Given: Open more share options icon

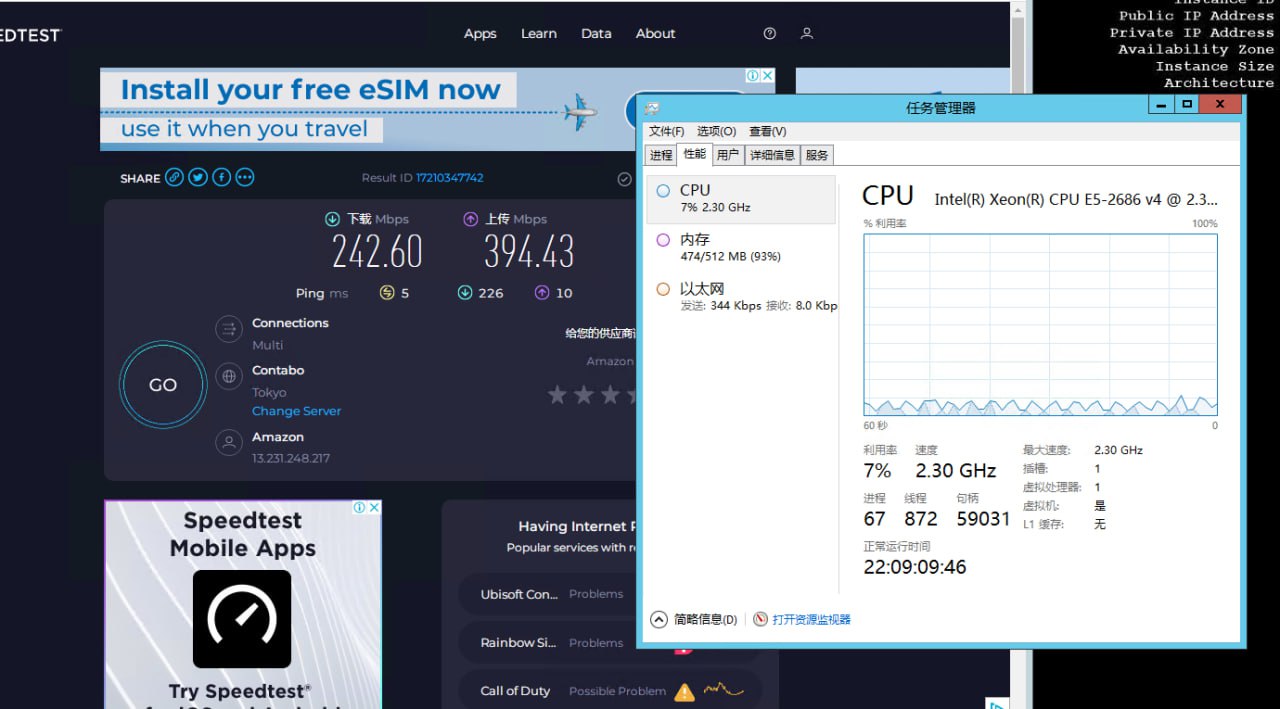Looking at the screenshot, I should [245, 177].
